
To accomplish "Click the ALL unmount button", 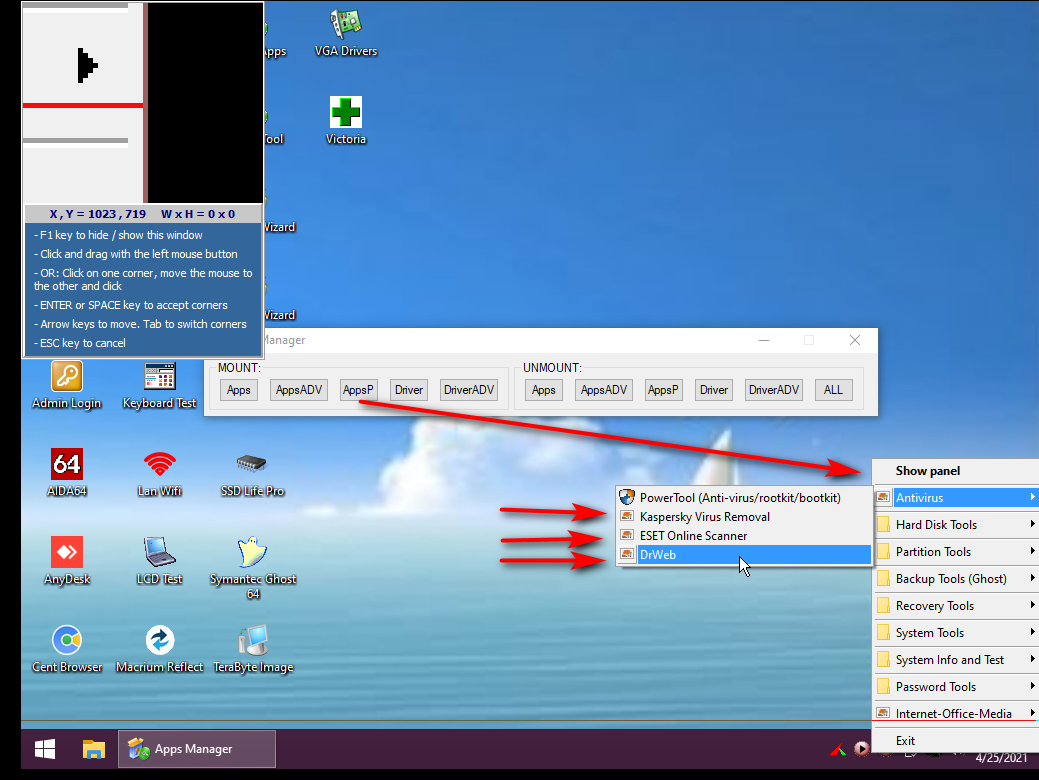I will (x=834, y=390).
